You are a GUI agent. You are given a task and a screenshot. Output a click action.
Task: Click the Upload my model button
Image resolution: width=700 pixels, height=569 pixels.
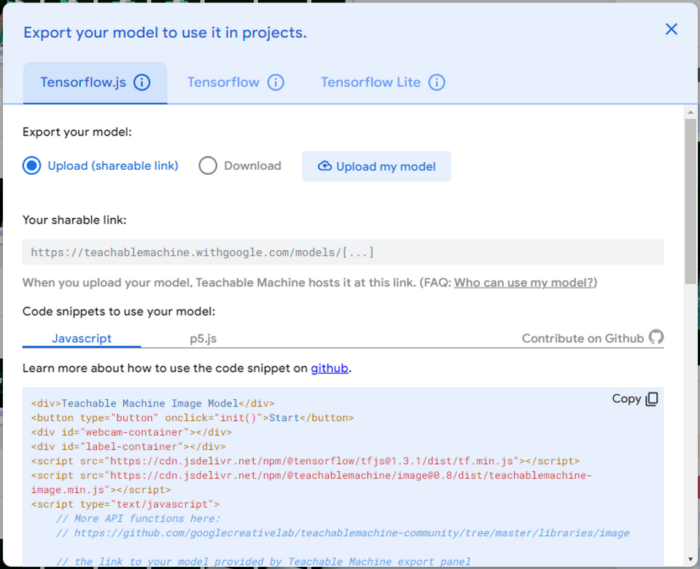(376, 166)
